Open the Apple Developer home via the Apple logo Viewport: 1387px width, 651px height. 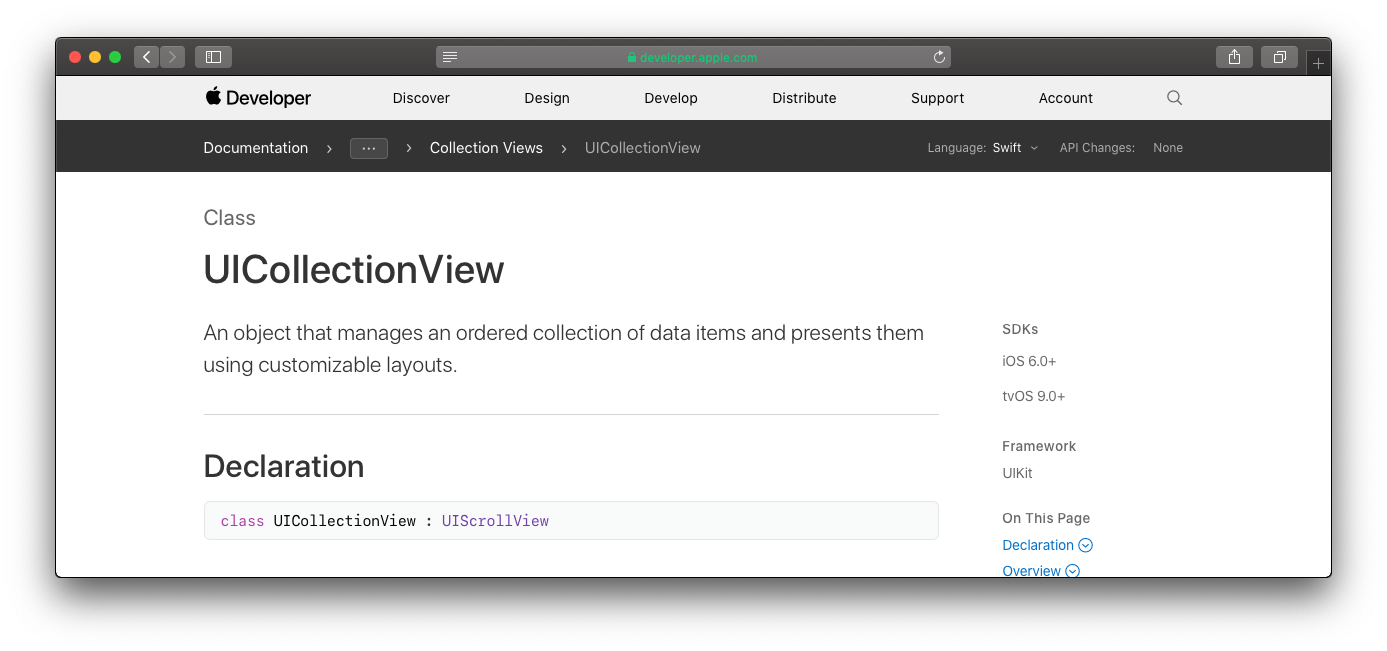[213, 97]
